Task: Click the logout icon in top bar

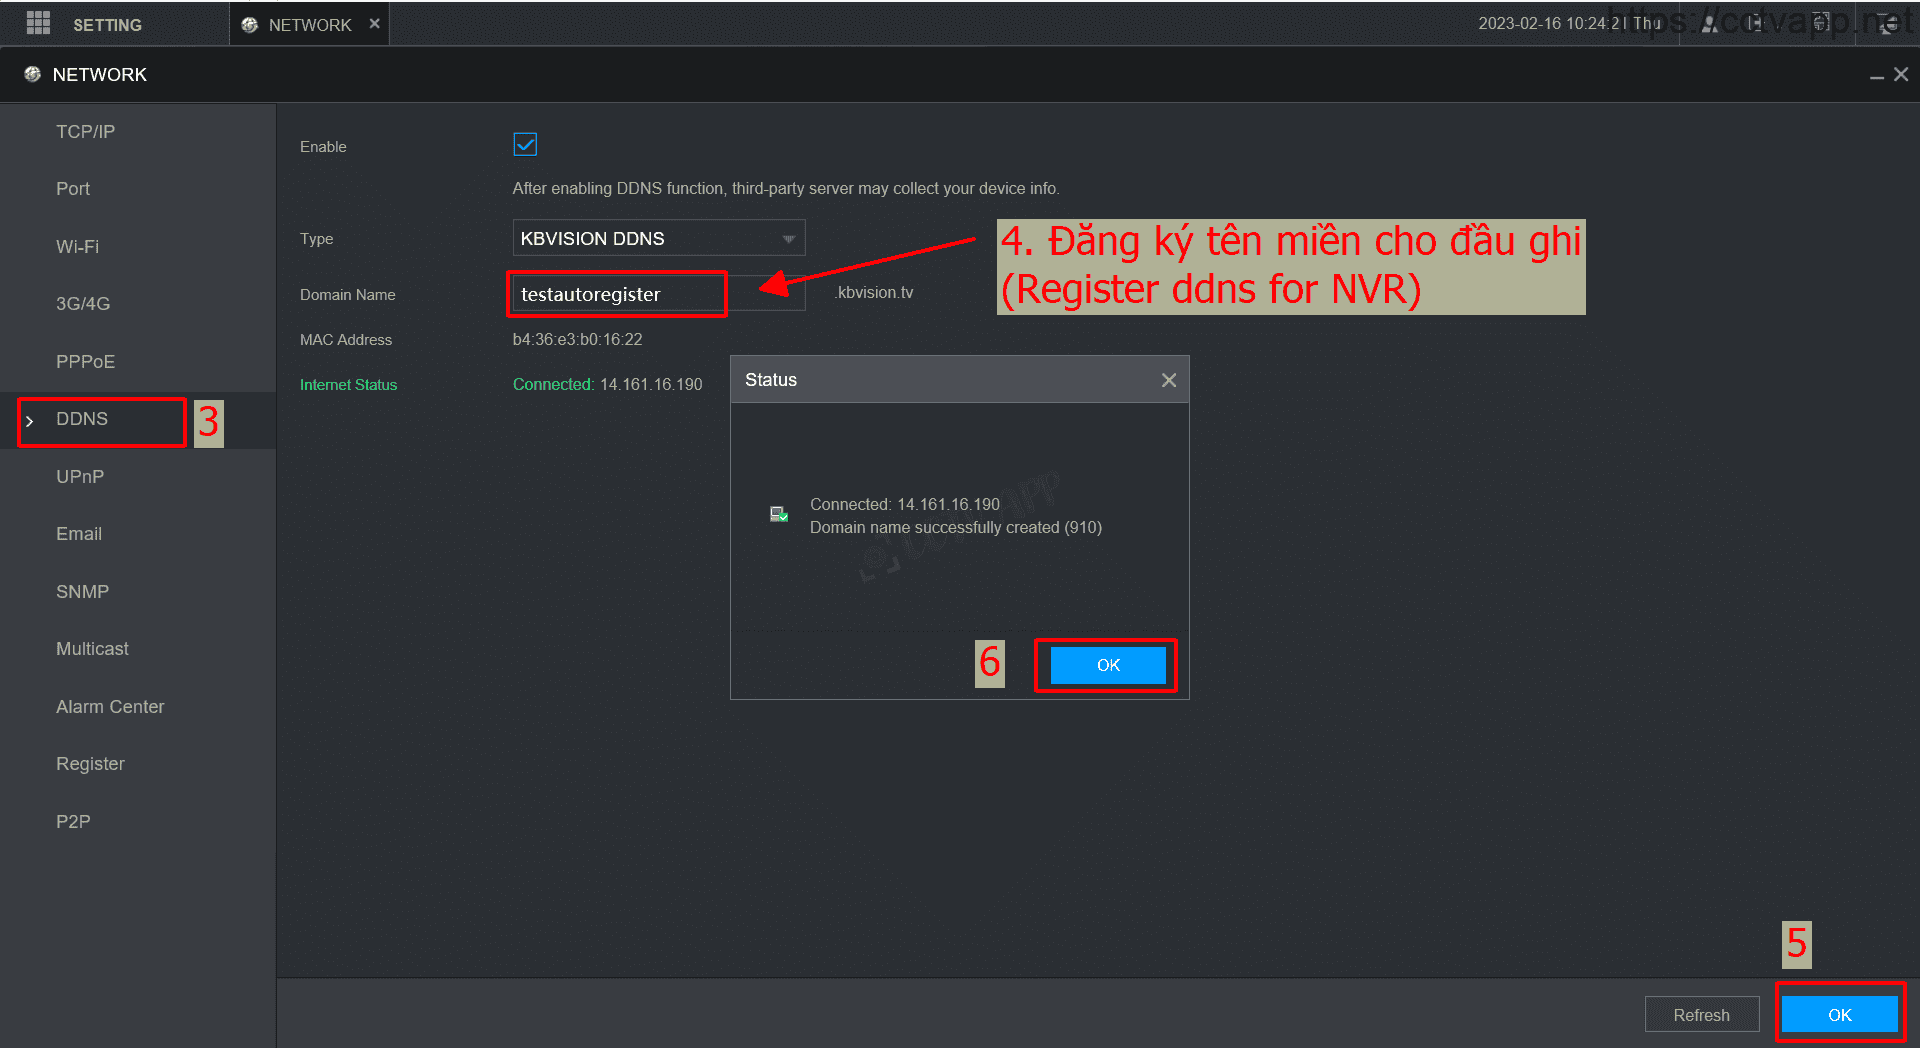Action: pos(1757,24)
